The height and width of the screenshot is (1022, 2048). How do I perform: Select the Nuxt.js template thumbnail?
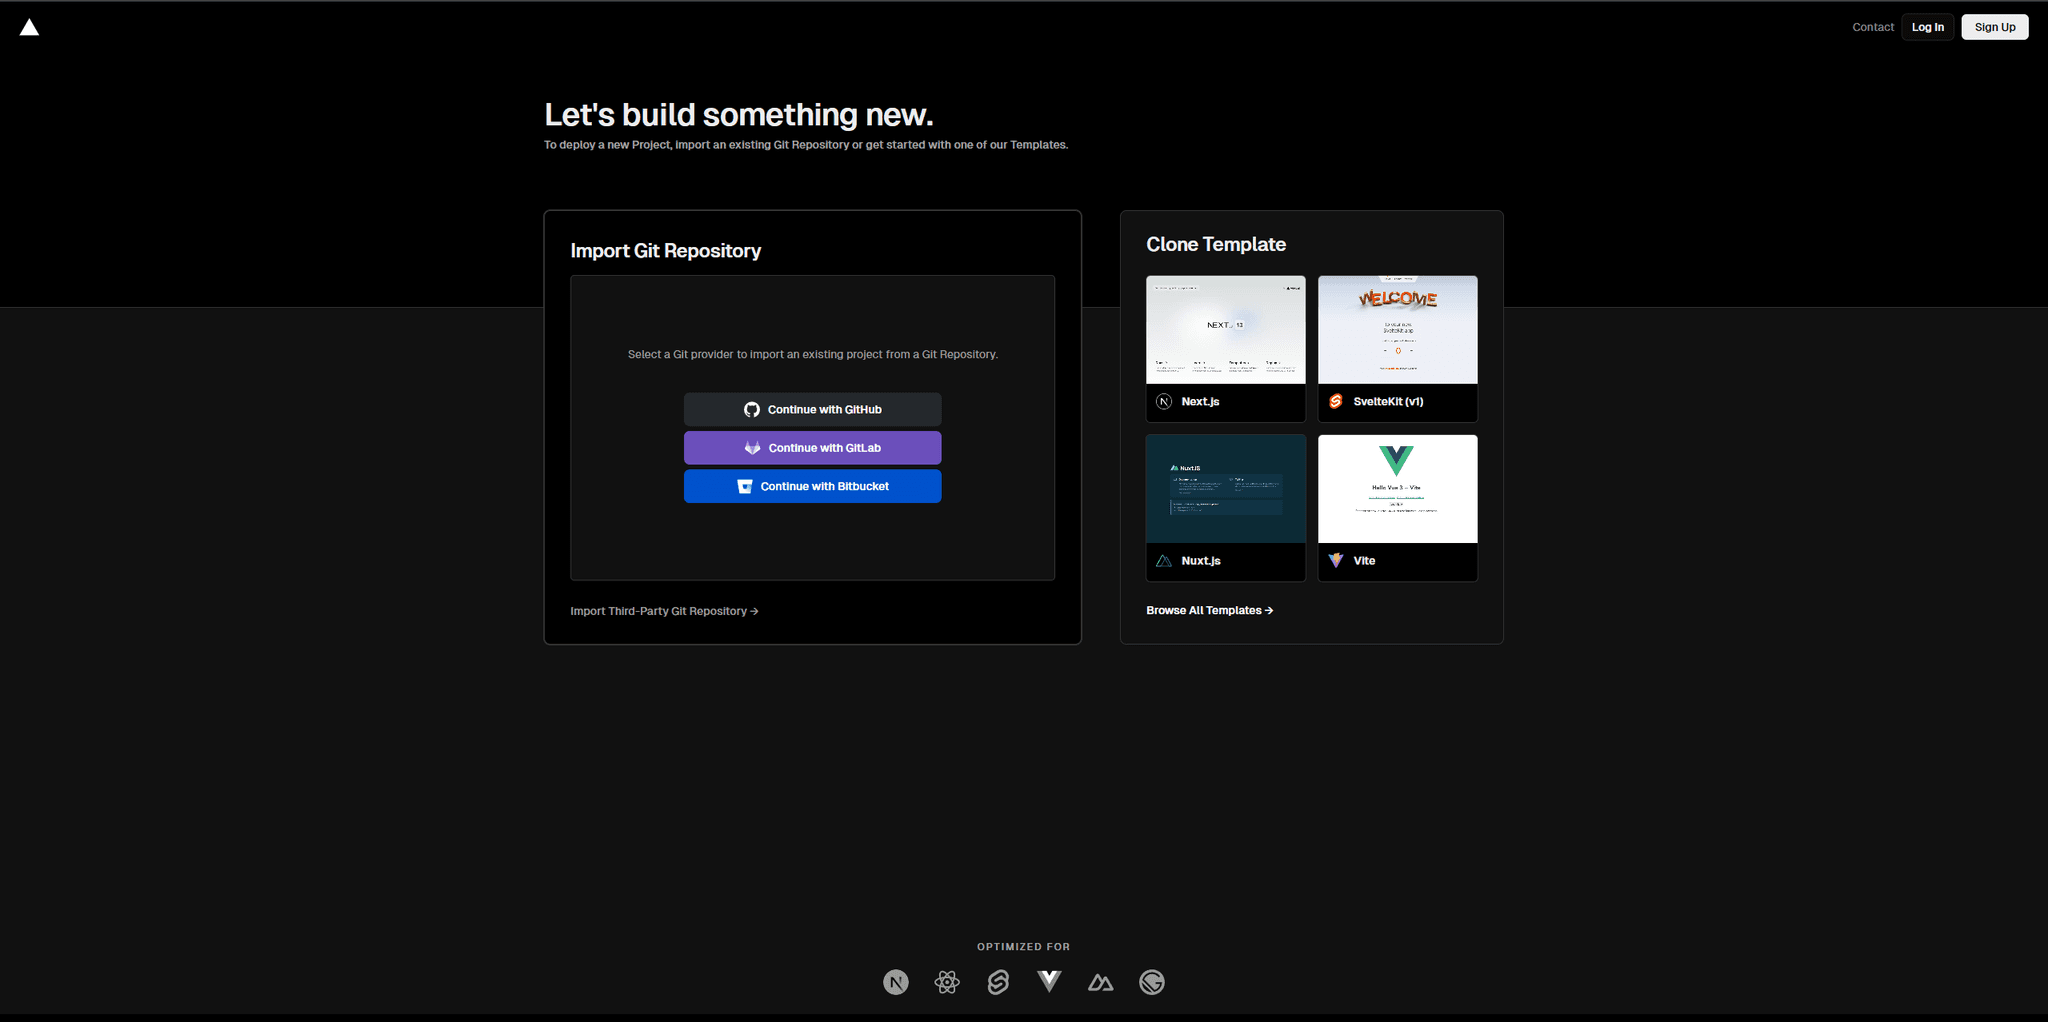point(1225,488)
